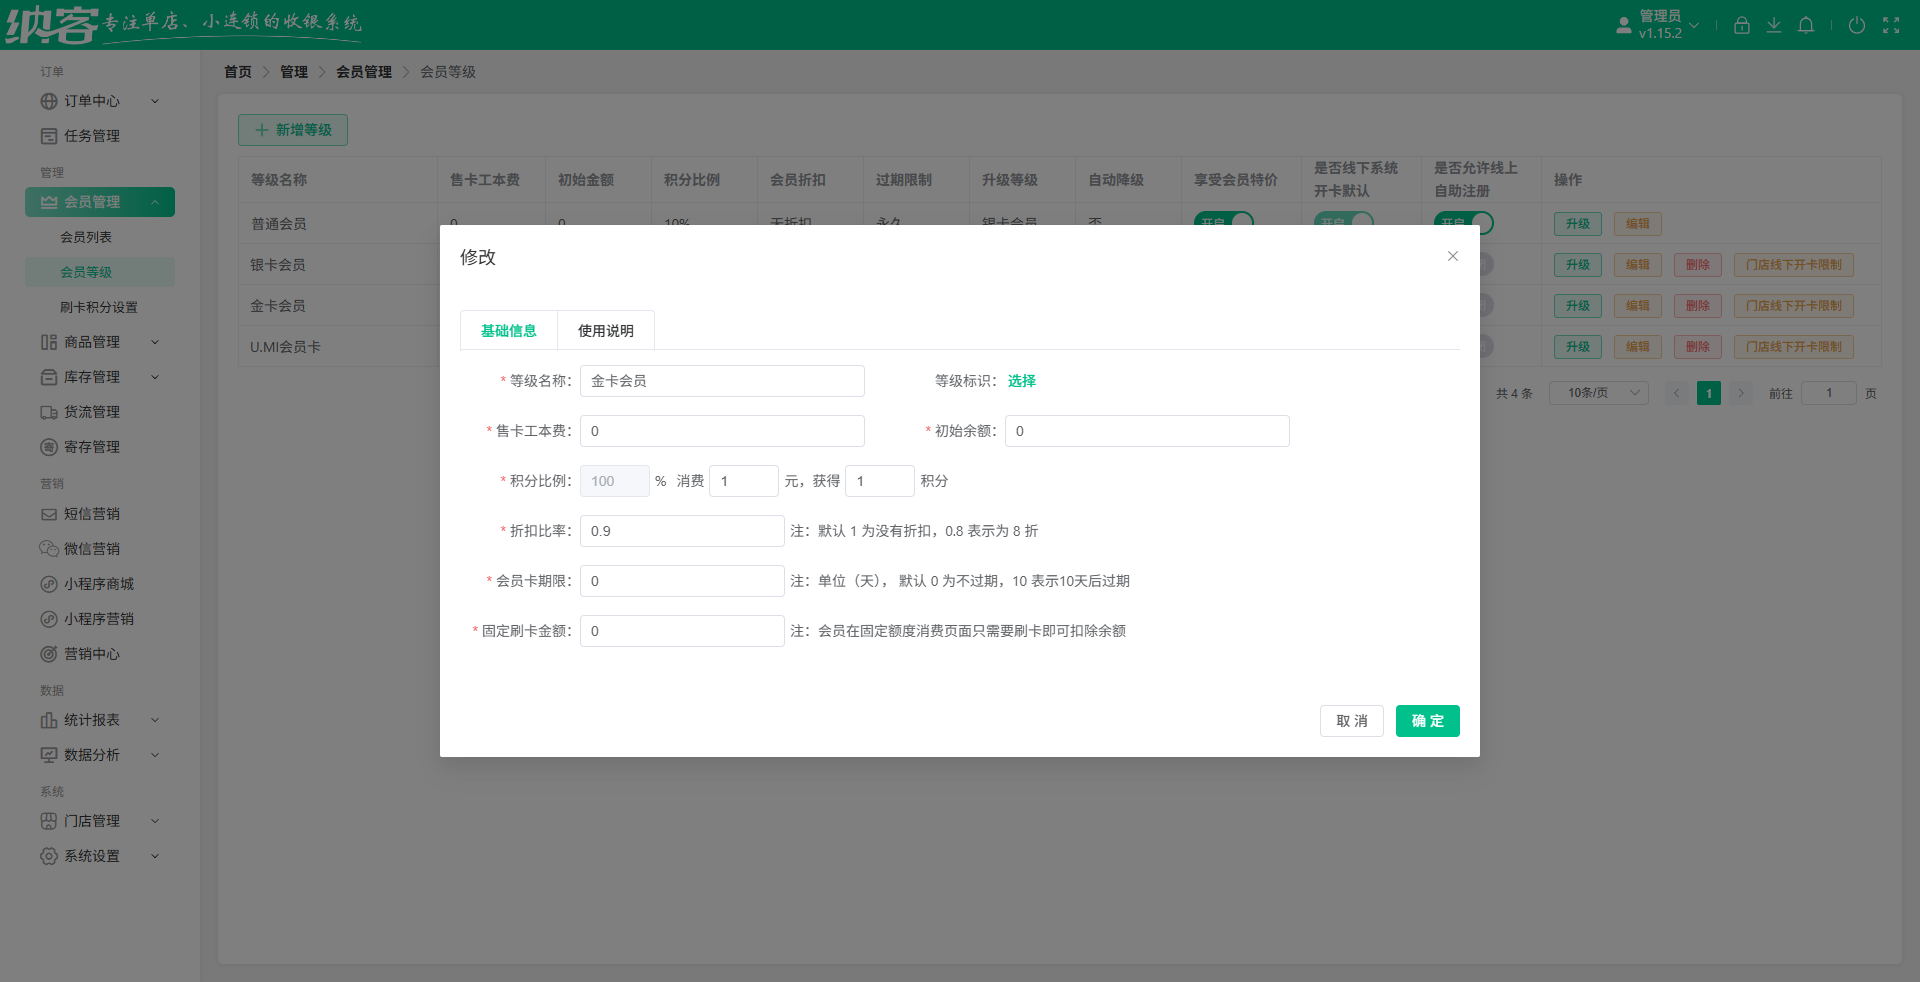Select 货流管理 in the sidebar

(x=92, y=411)
